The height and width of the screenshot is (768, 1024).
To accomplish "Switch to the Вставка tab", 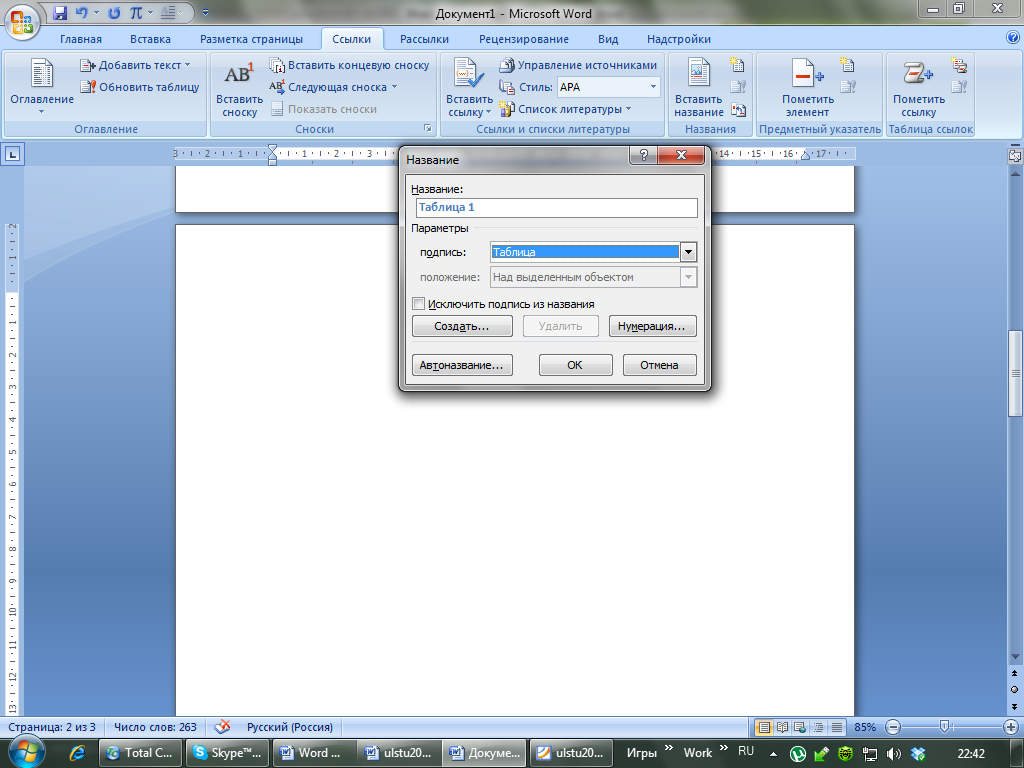I will tap(150, 39).
